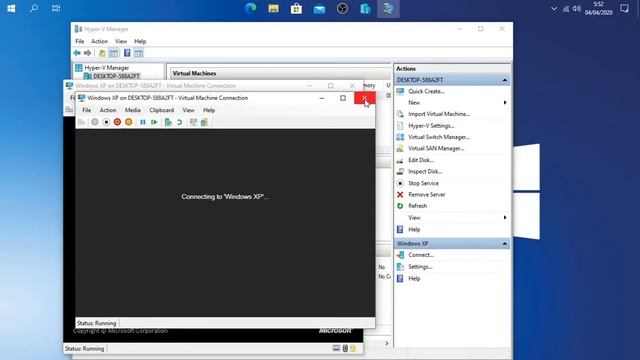Open File menu in front VM Connection window

(87, 110)
